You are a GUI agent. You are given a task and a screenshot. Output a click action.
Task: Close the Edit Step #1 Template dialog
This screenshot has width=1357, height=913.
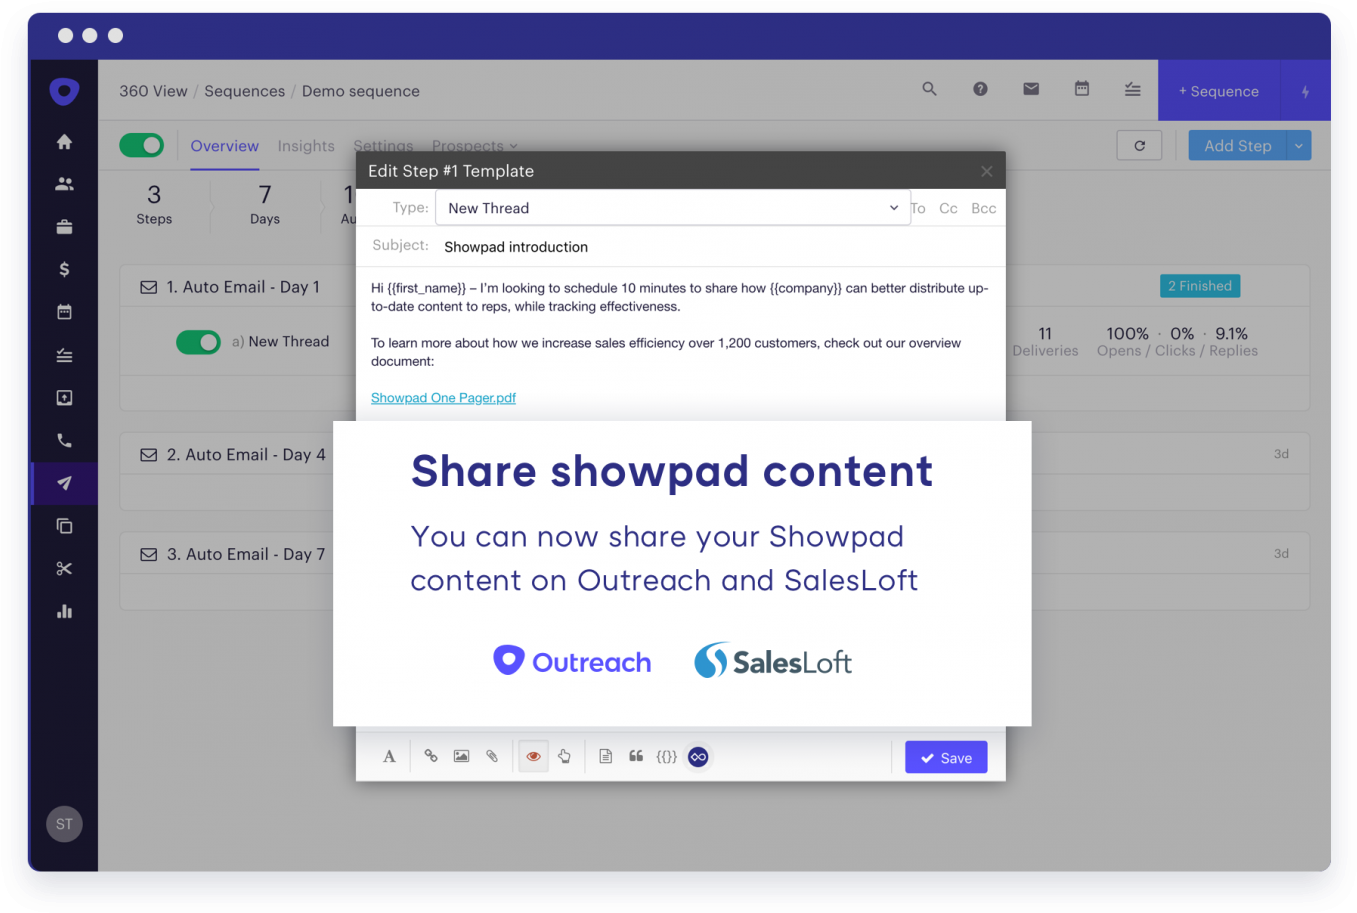(987, 171)
